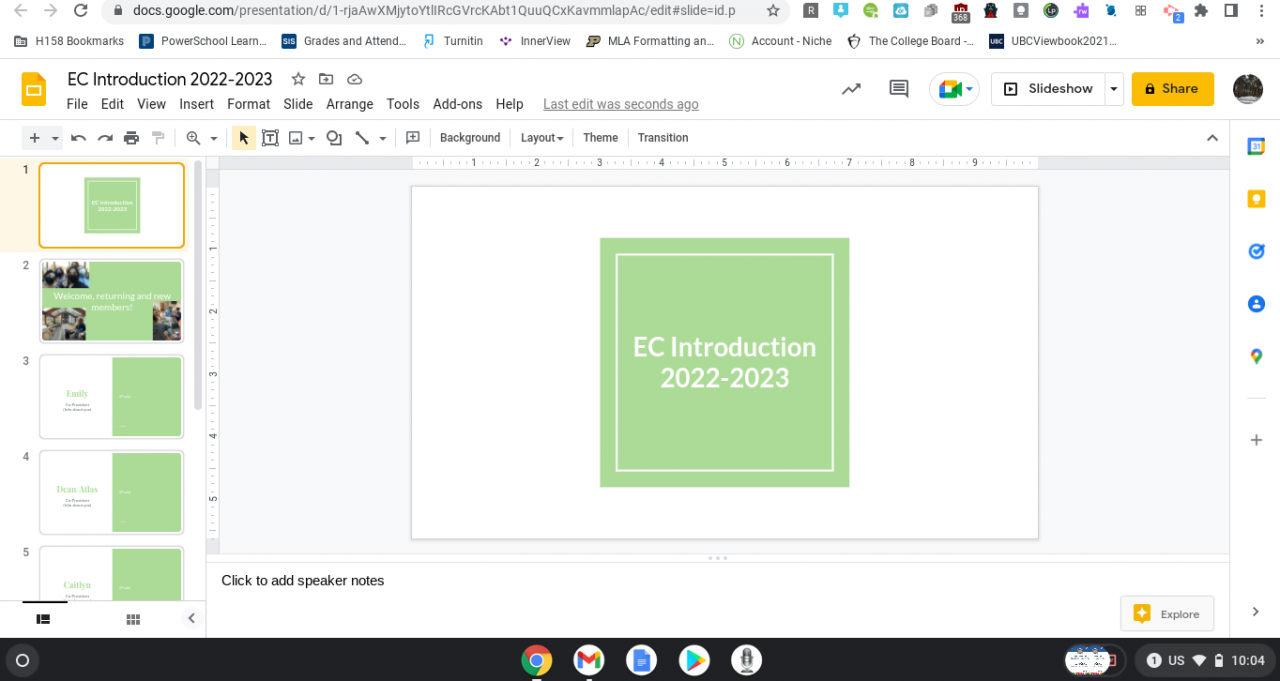Open comment history speech bubble icon
This screenshot has height=681, width=1280.
tap(898, 89)
